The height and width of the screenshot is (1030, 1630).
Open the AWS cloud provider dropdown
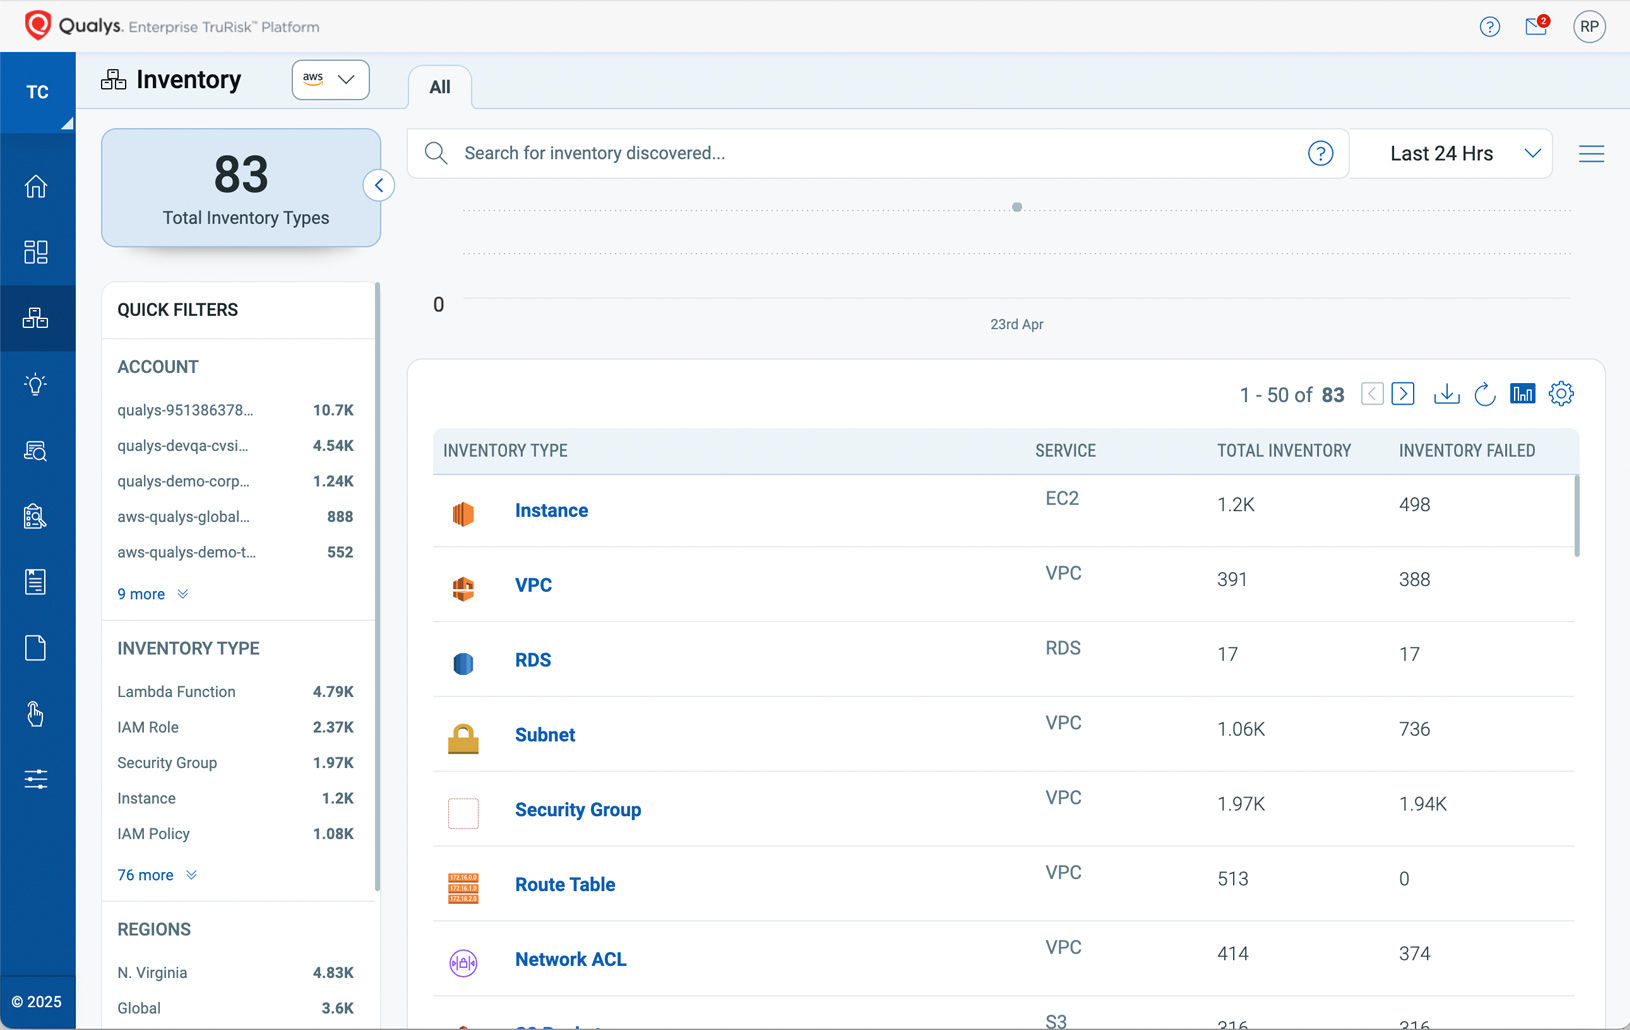[331, 79]
